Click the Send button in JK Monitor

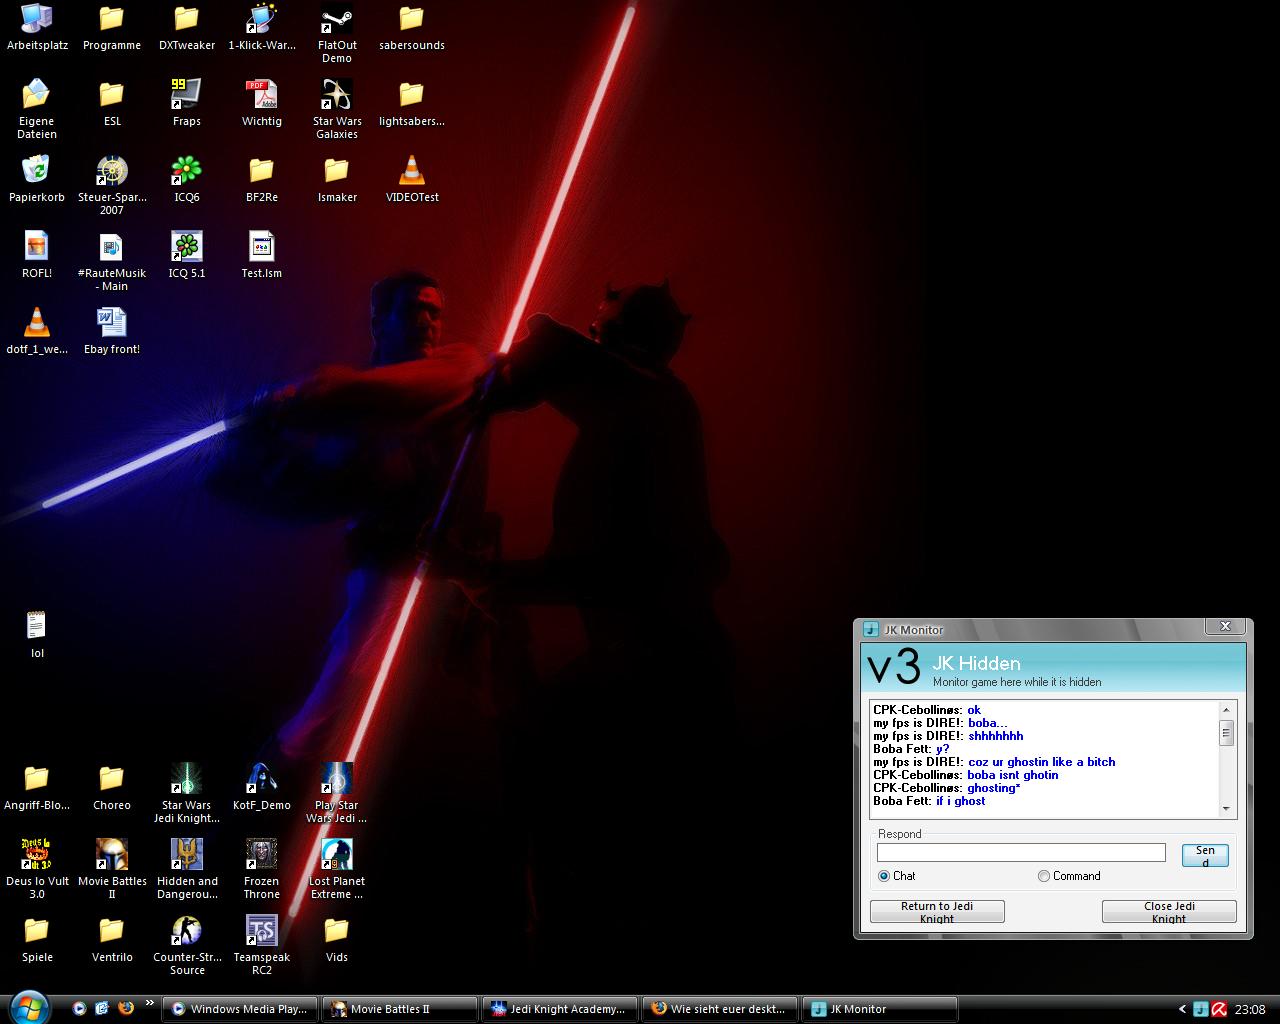click(x=1205, y=855)
